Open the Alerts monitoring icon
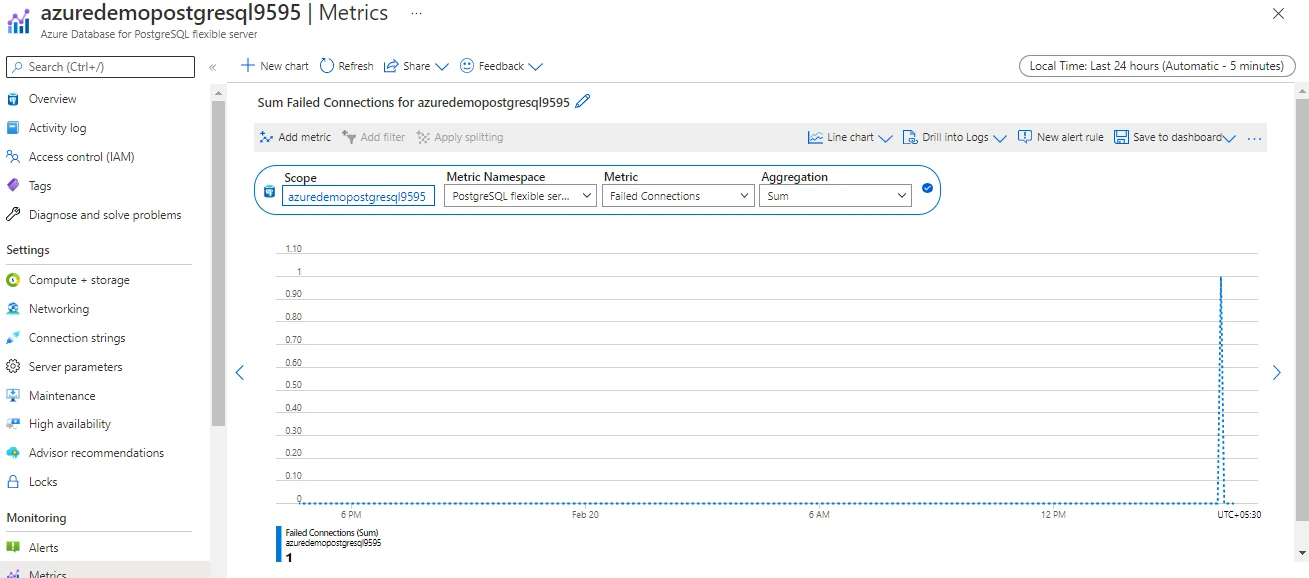Image resolution: width=1309 pixels, height=578 pixels. 12,547
